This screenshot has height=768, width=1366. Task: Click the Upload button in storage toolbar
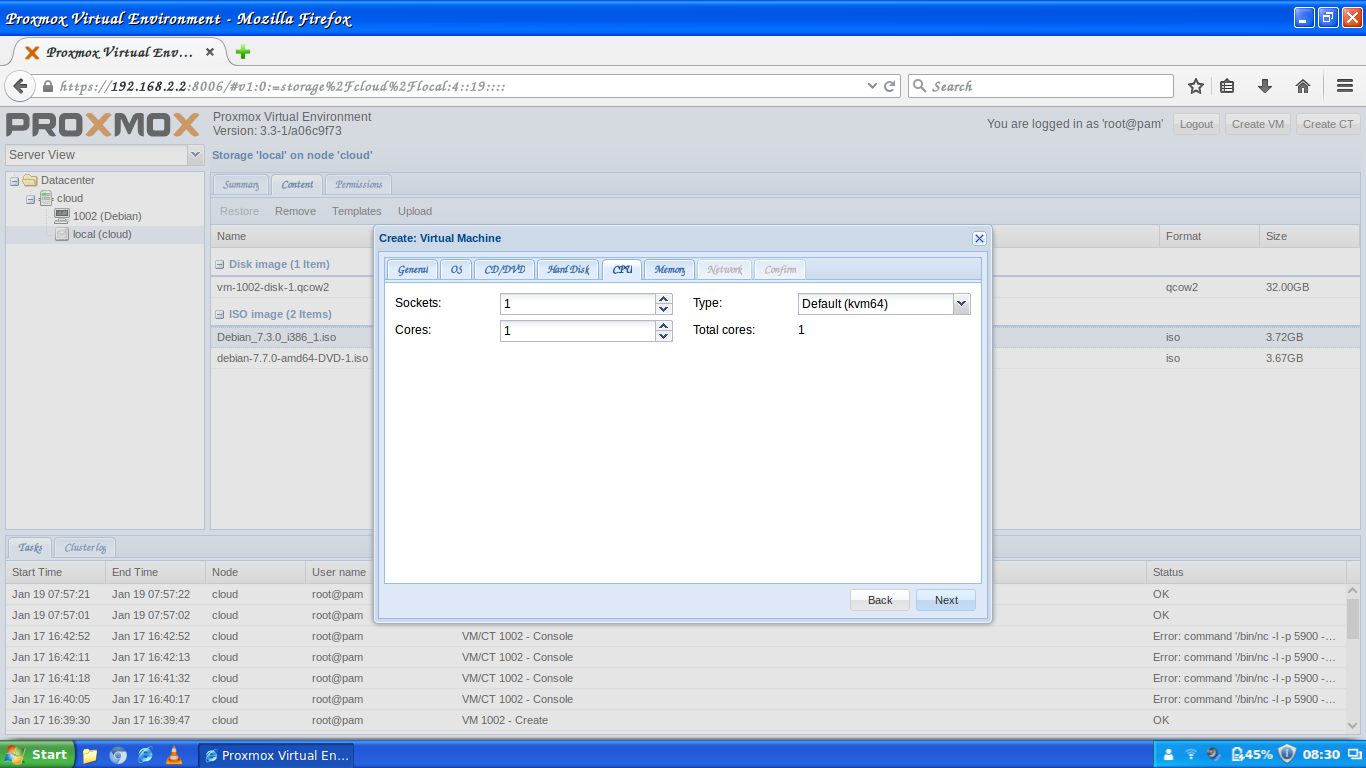pos(415,211)
